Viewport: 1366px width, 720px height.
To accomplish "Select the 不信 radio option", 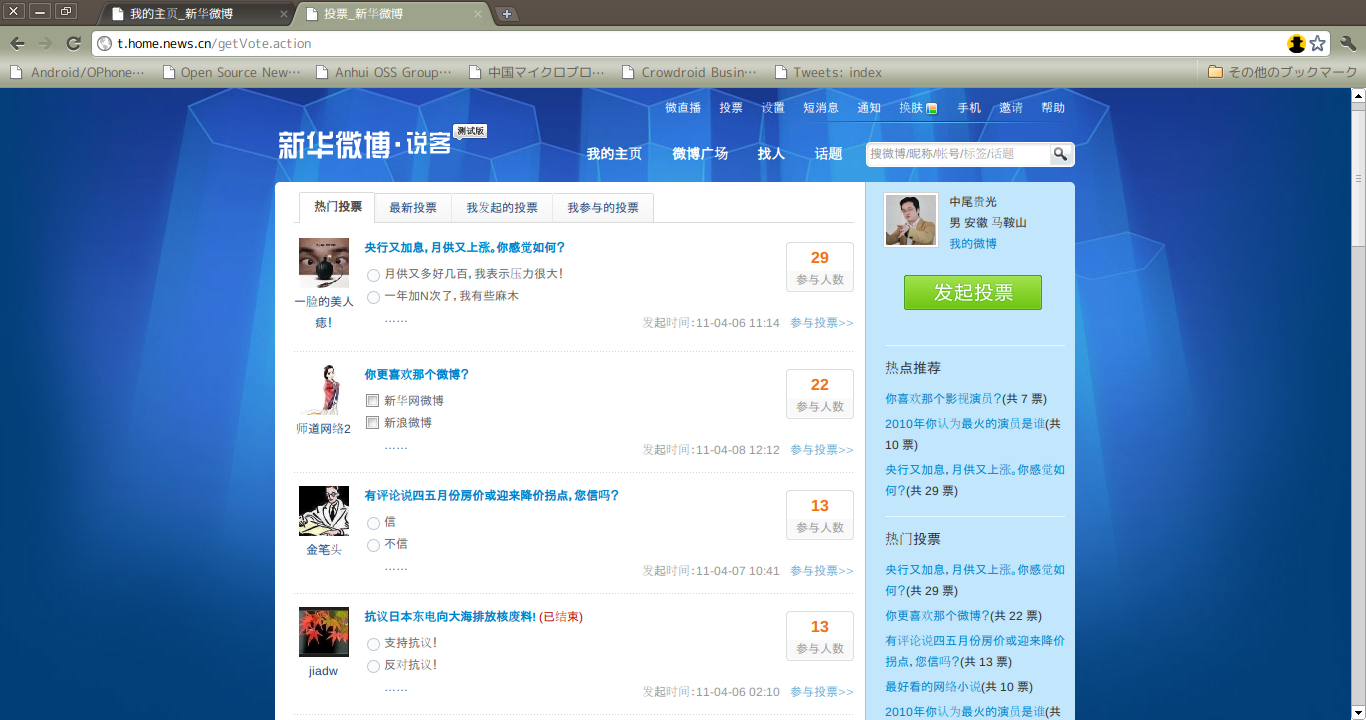I will click(373, 545).
